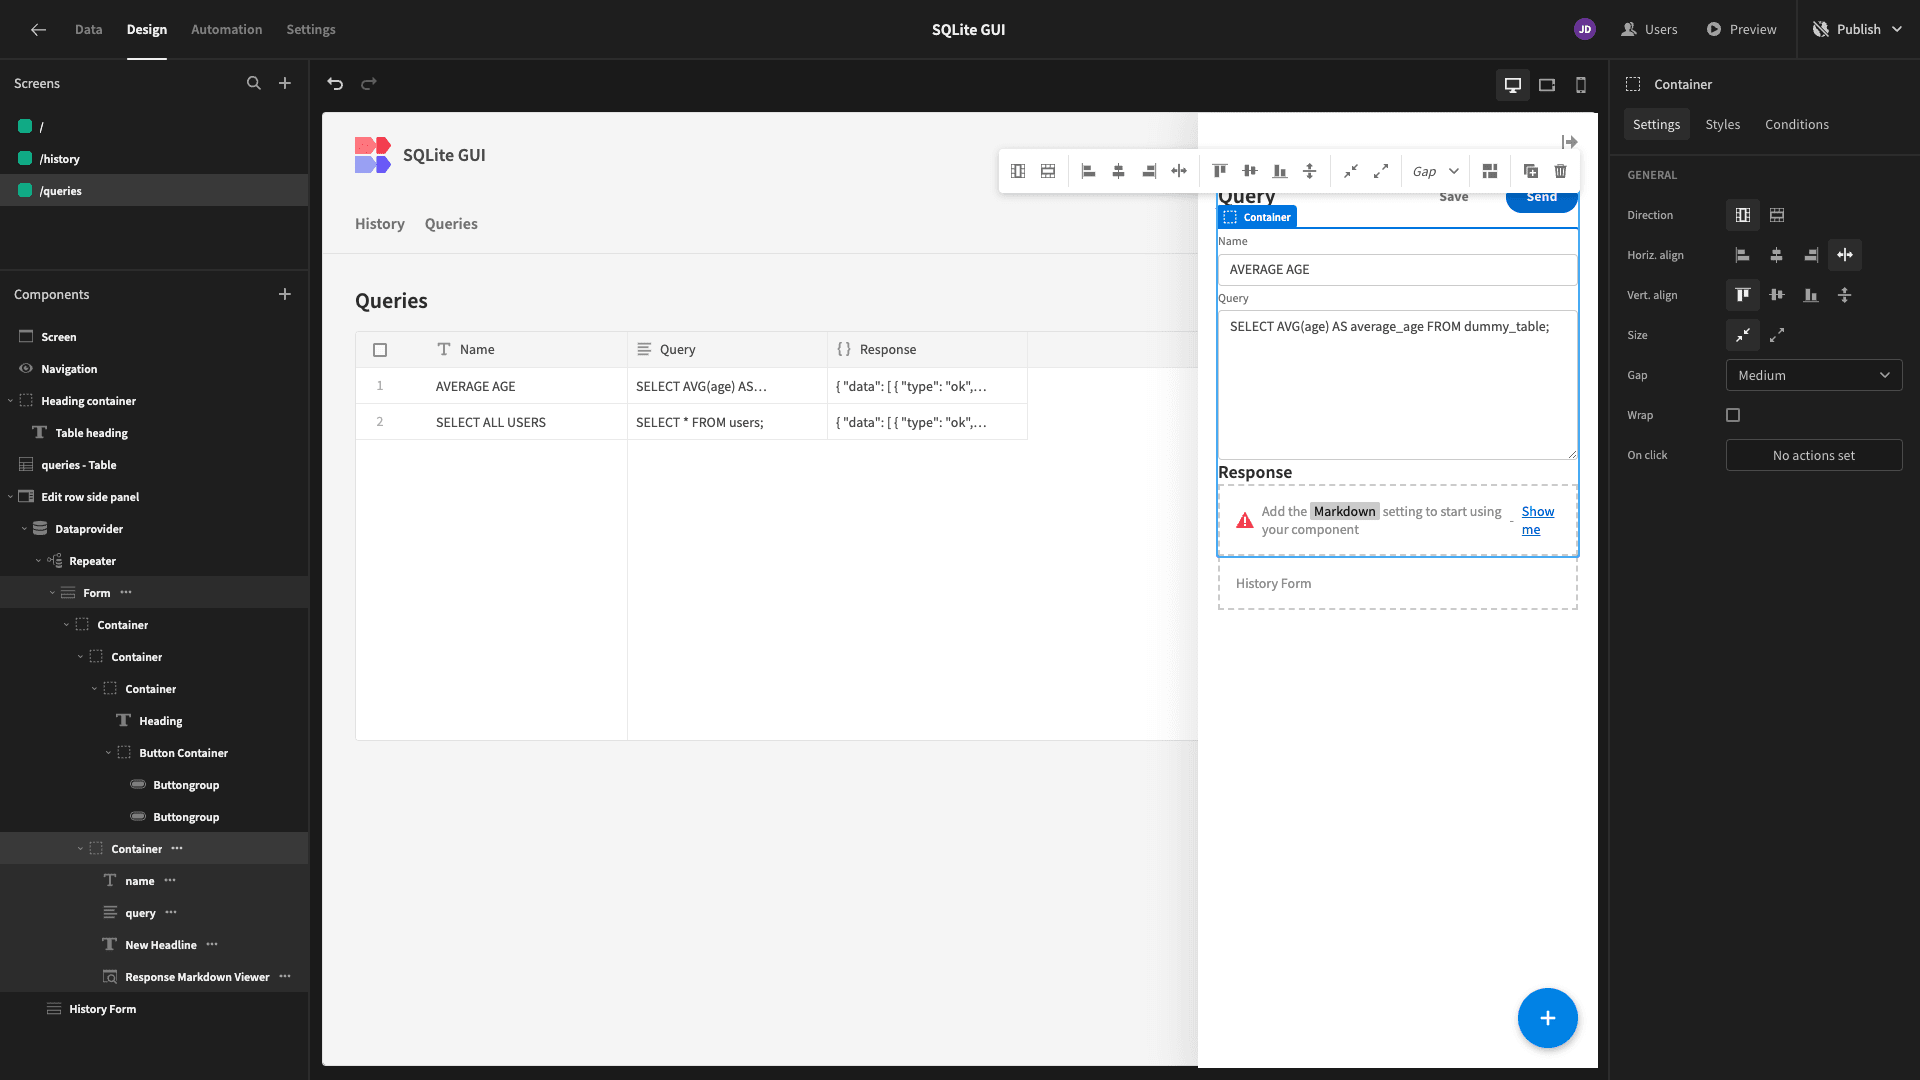Open the Gap dropdown in floating toolbar
1920x1080 pixels.
point(1436,171)
